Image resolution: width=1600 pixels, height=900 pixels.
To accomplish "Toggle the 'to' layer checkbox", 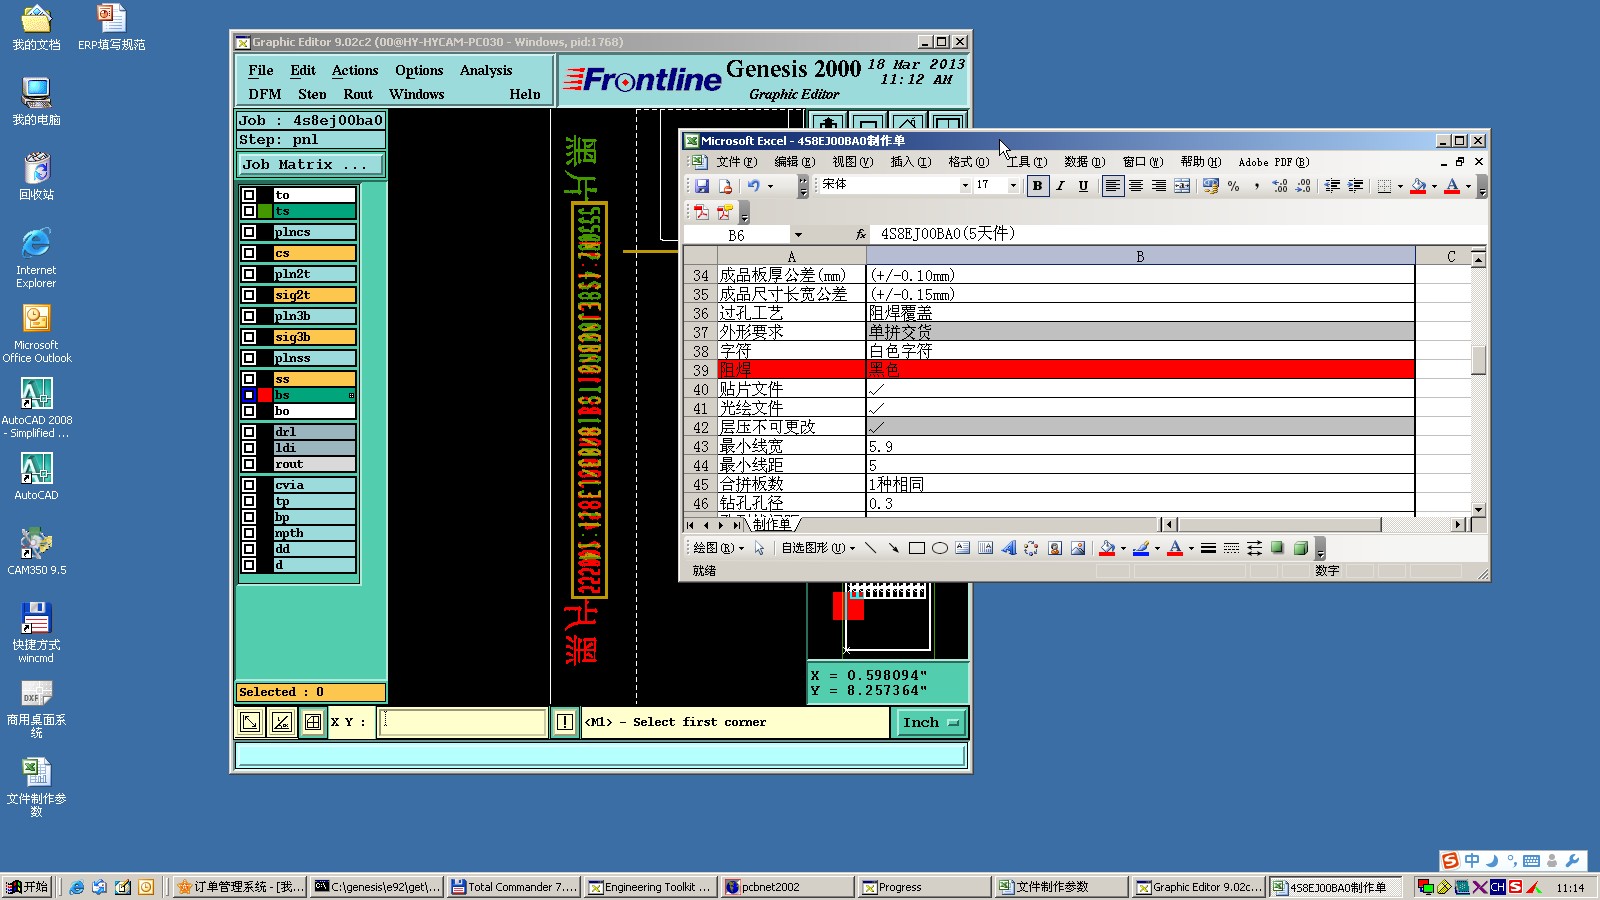I will point(249,195).
